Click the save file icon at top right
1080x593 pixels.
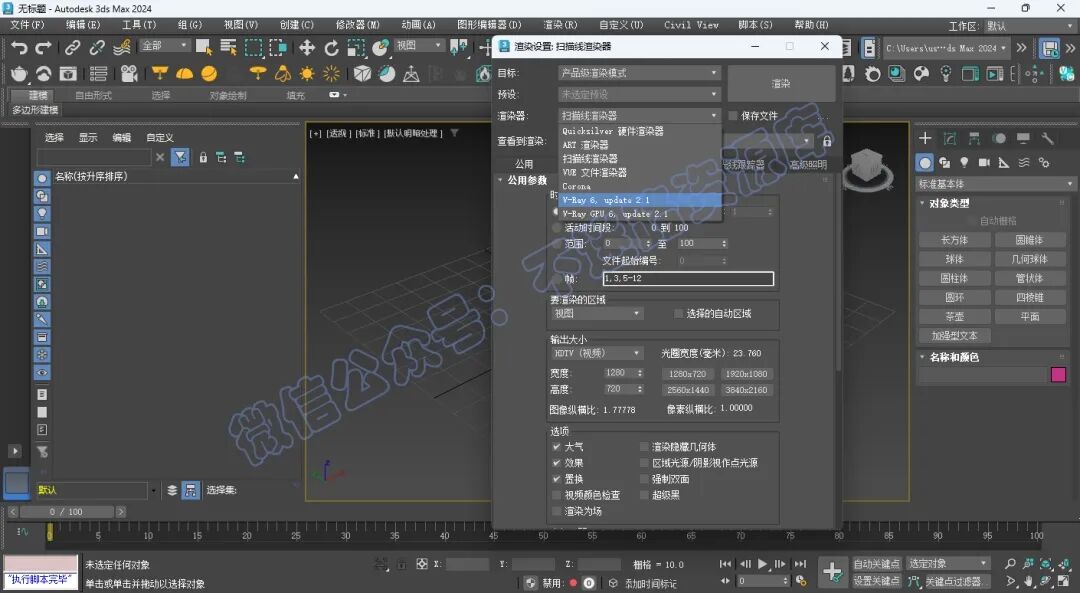point(1049,48)
